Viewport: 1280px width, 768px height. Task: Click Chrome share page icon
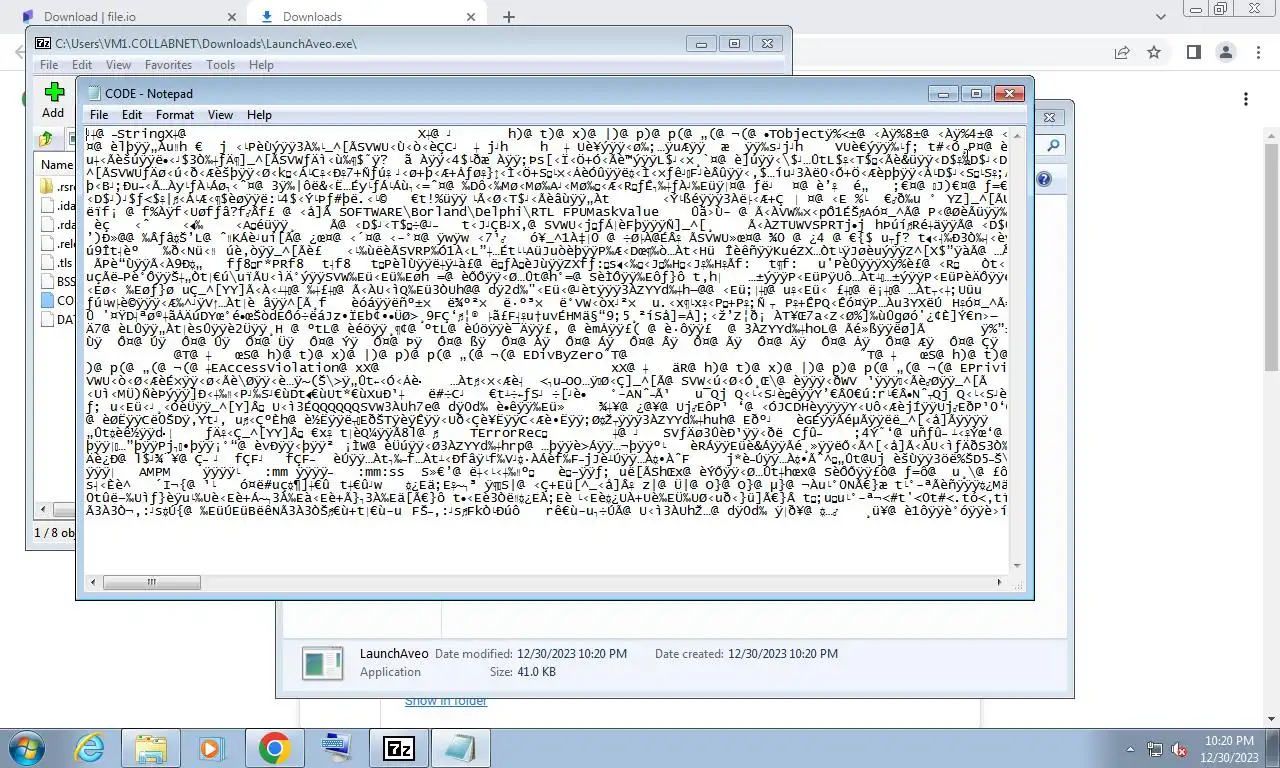pyautogui.click(x=1122, y=52)
